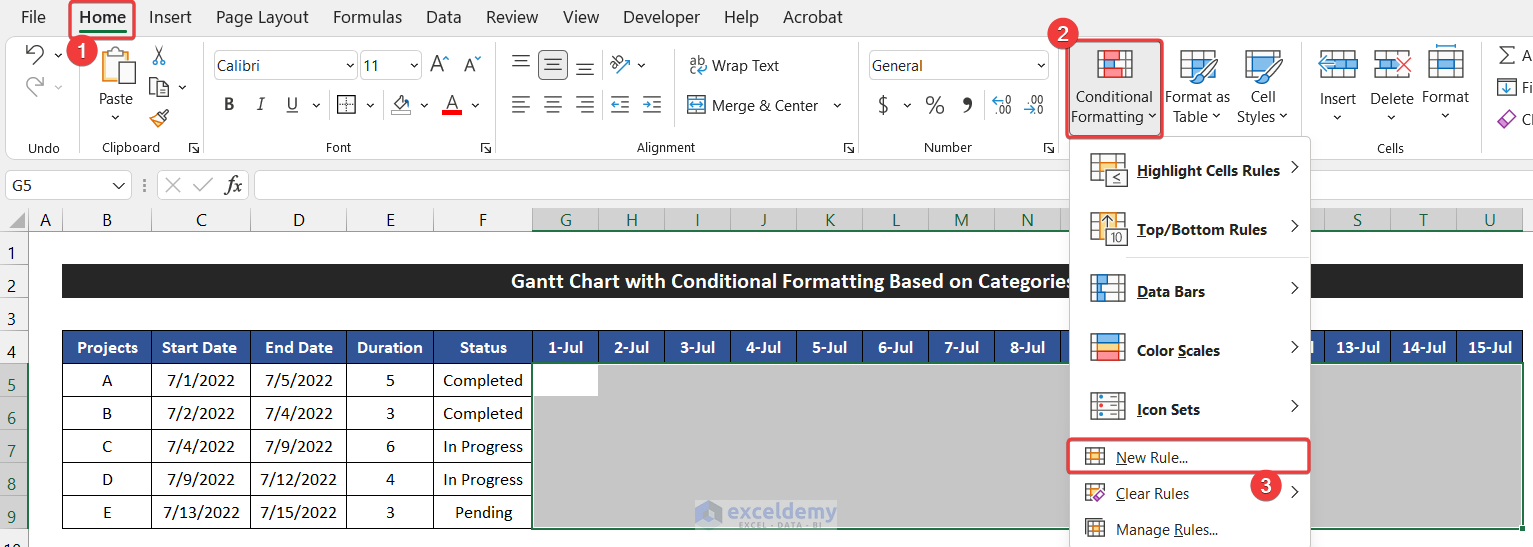The image size is (1533, 547).
Task: Open Fill Color dropdown arrow
Action: tap(423, 105)
